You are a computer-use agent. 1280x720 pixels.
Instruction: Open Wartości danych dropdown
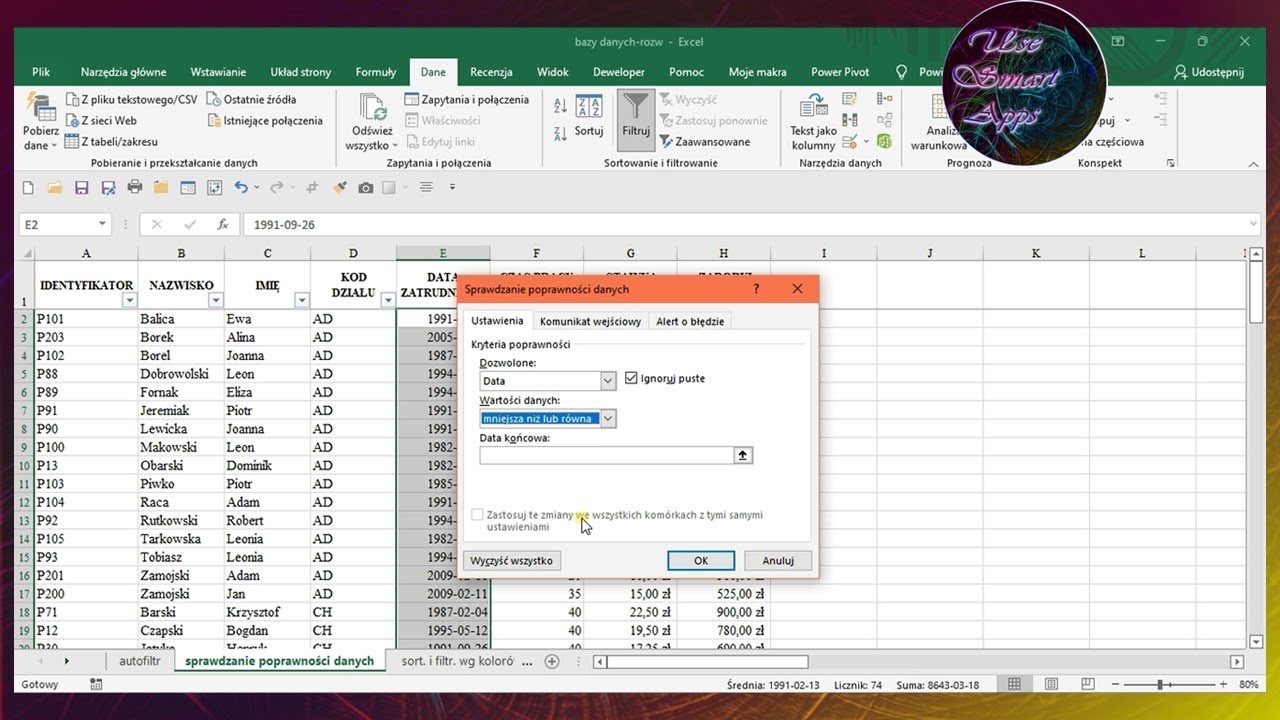click(608, 419)
